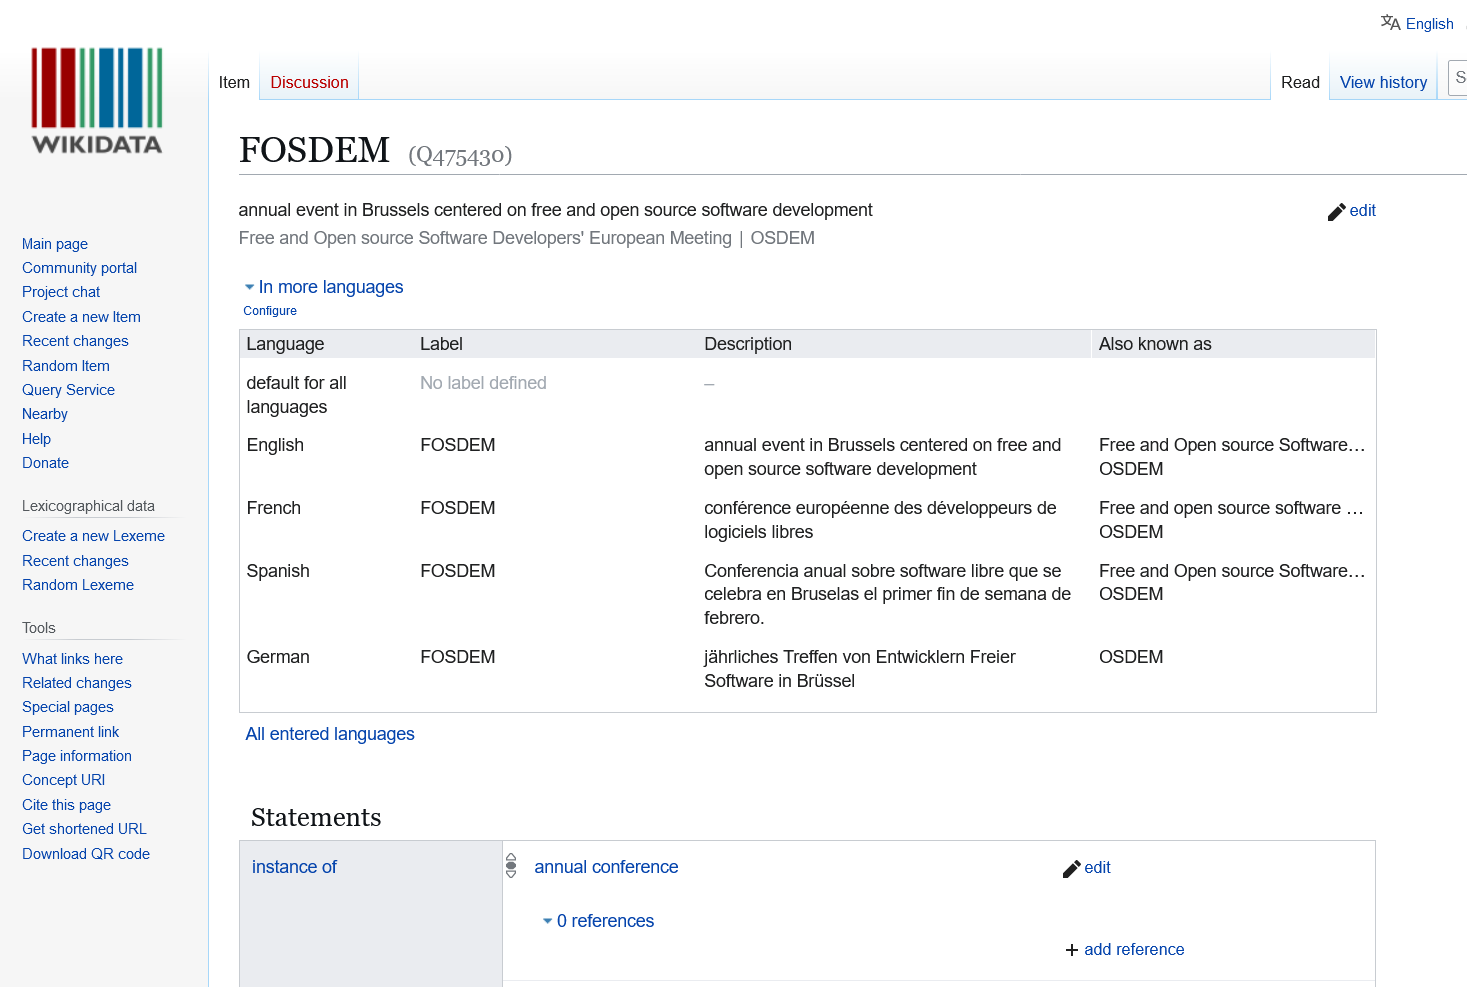The height and width of the screenshot is (987, 1467).
Task: Click add reference link
Action: pyautogui.click(x=1134, y=950)
